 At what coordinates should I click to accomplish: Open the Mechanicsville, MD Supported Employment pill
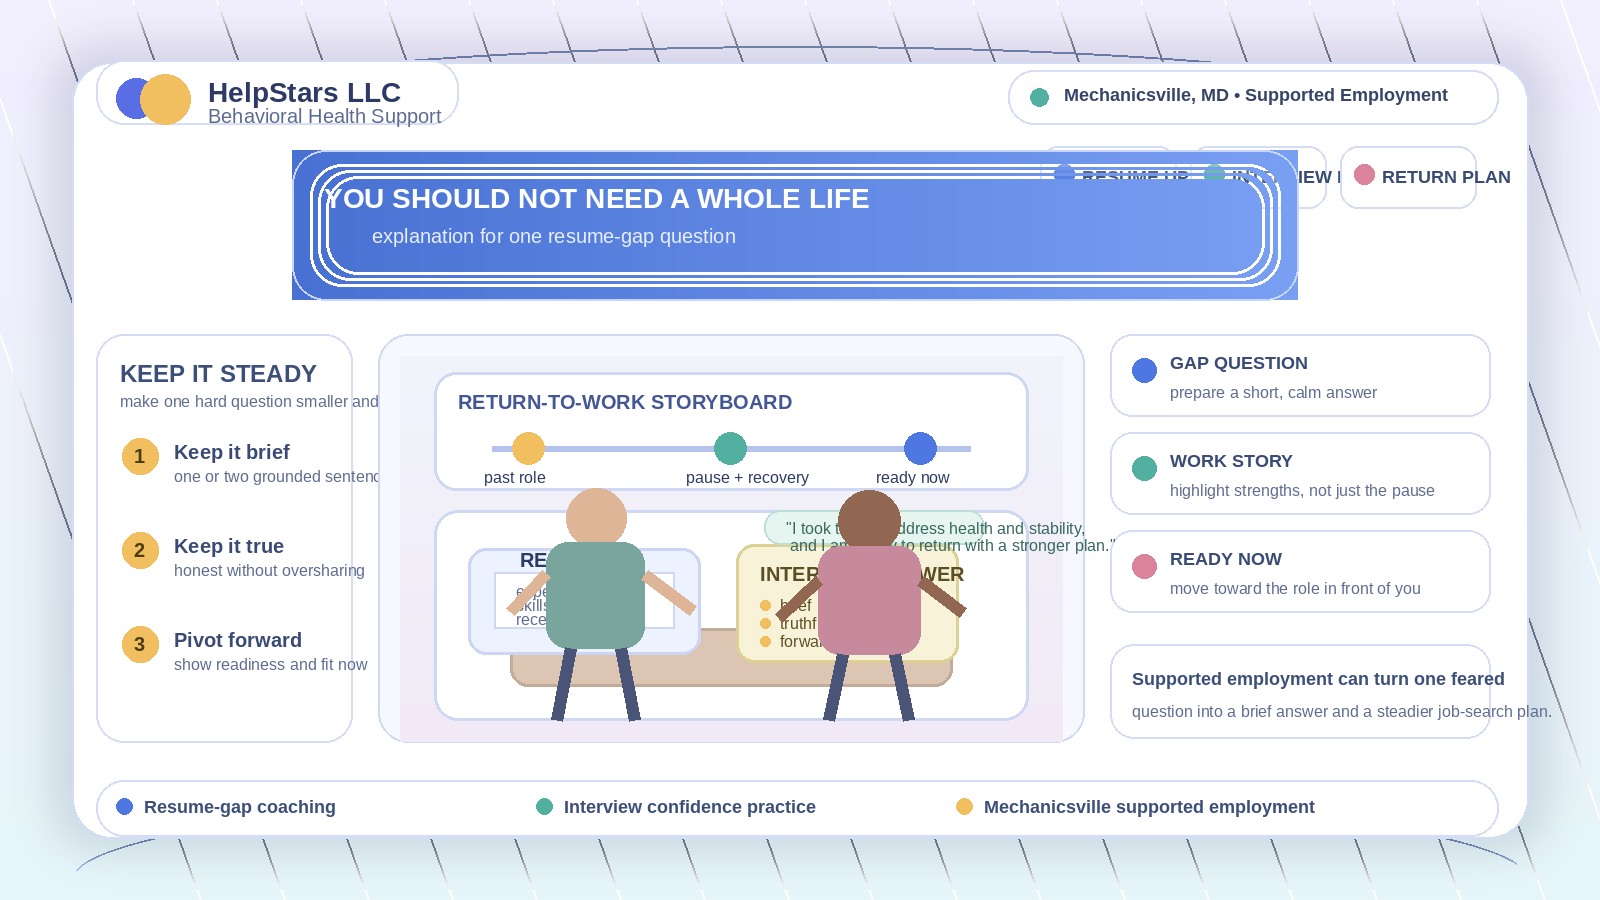pos(1253,97)
